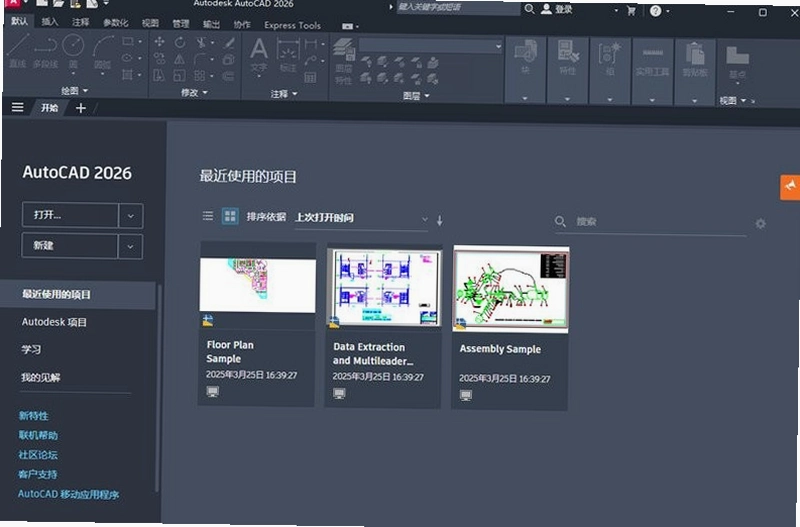Open the layer selection combo box
Image resolution: width=800 pixels, height=527 pixels.
pos(431,46)
